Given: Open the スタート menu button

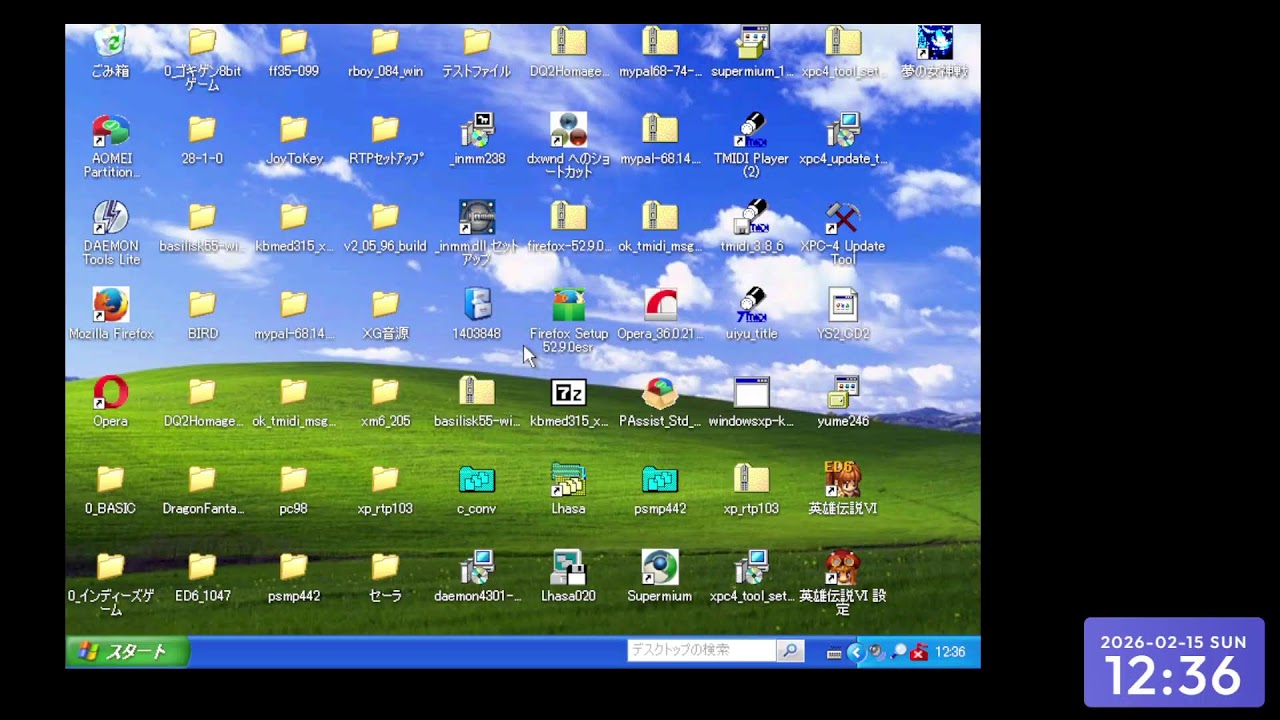Looking at the screenshot, I should click(127, 652).
